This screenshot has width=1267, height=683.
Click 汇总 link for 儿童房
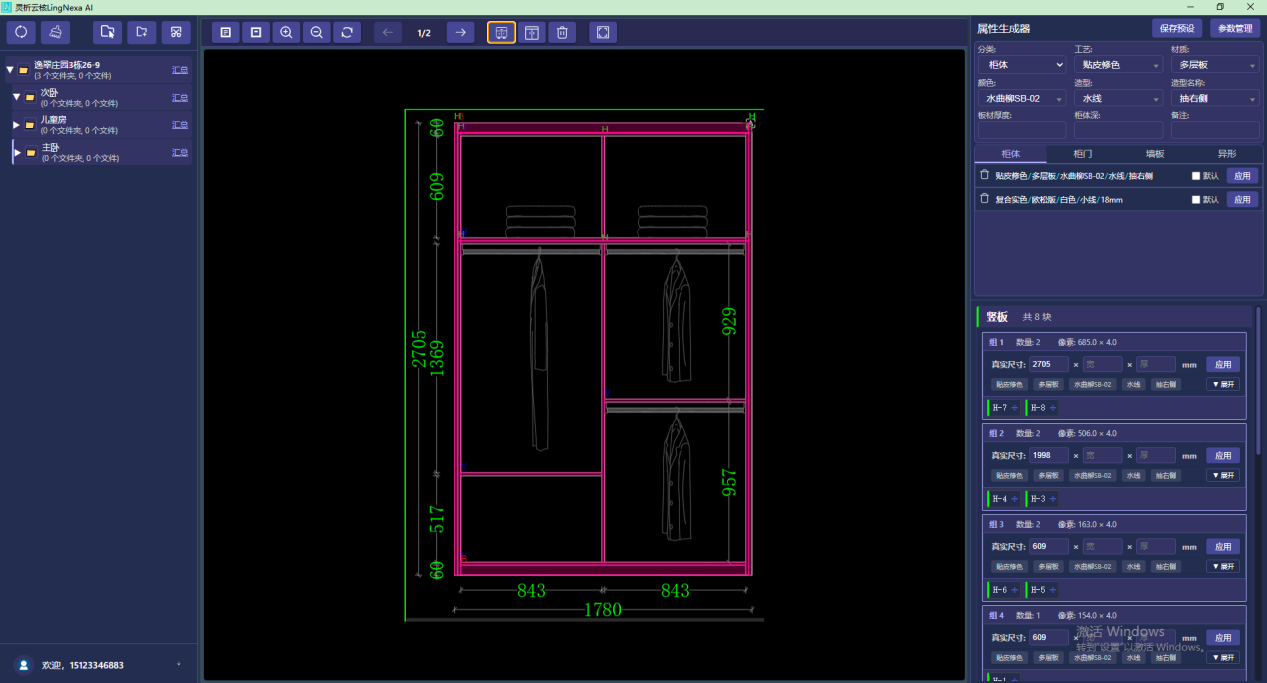(180, 125)
